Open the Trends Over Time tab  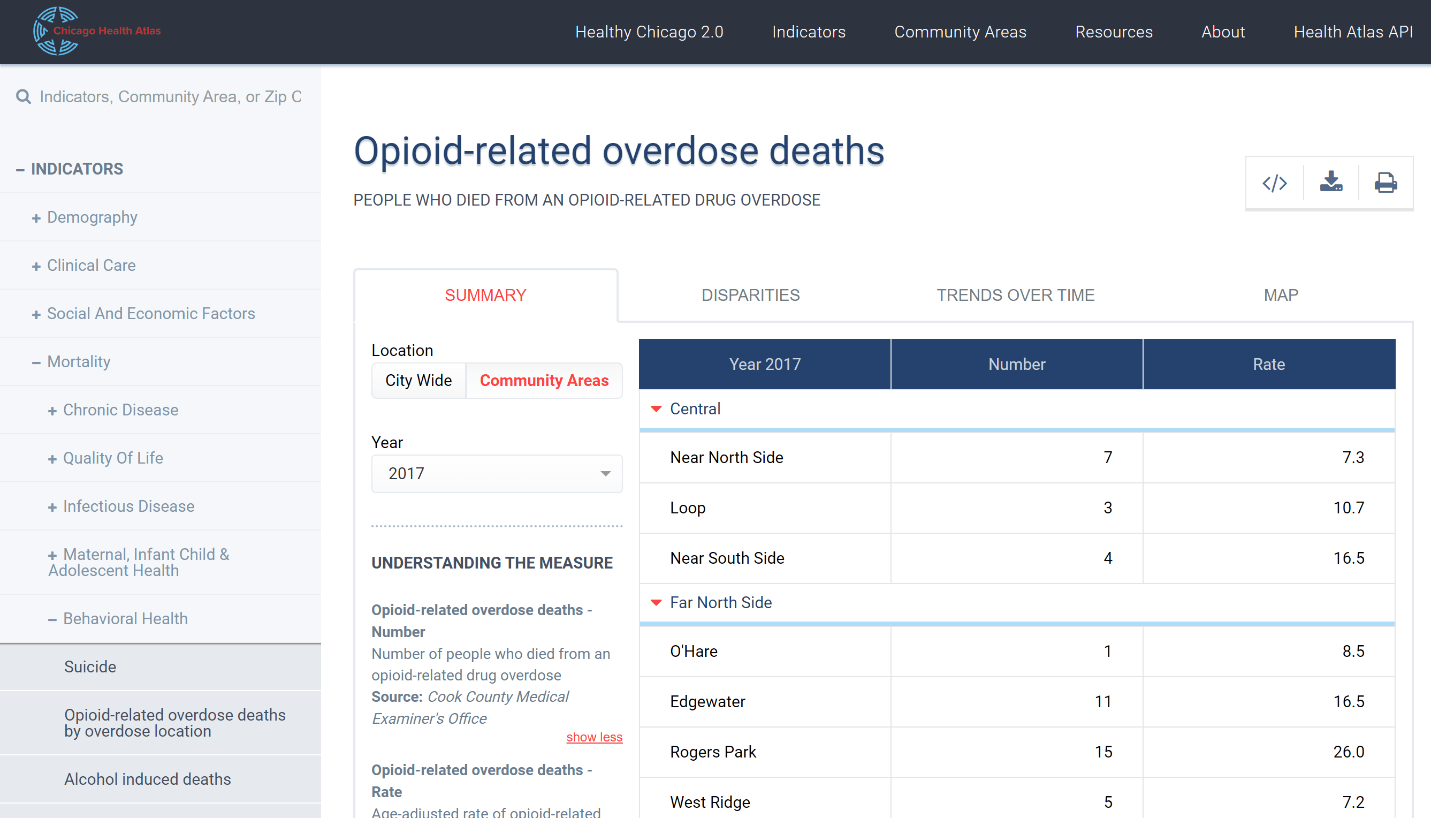(1016, 295)
